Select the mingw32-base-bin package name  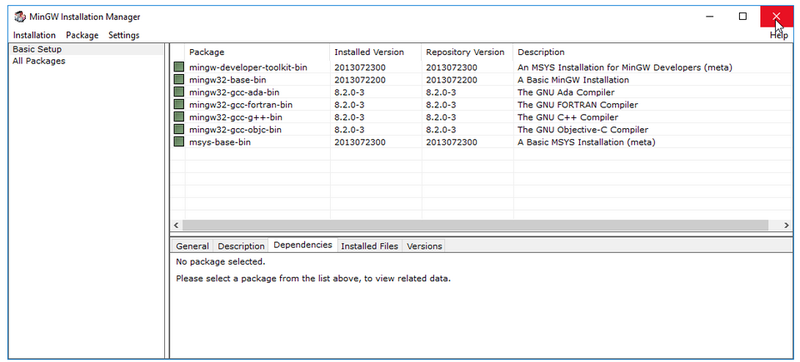point(228,80)
